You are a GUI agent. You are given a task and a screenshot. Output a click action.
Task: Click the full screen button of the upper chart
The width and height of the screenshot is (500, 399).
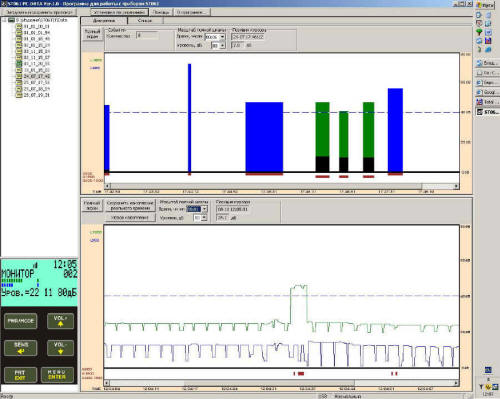click(x=92, y=34)
